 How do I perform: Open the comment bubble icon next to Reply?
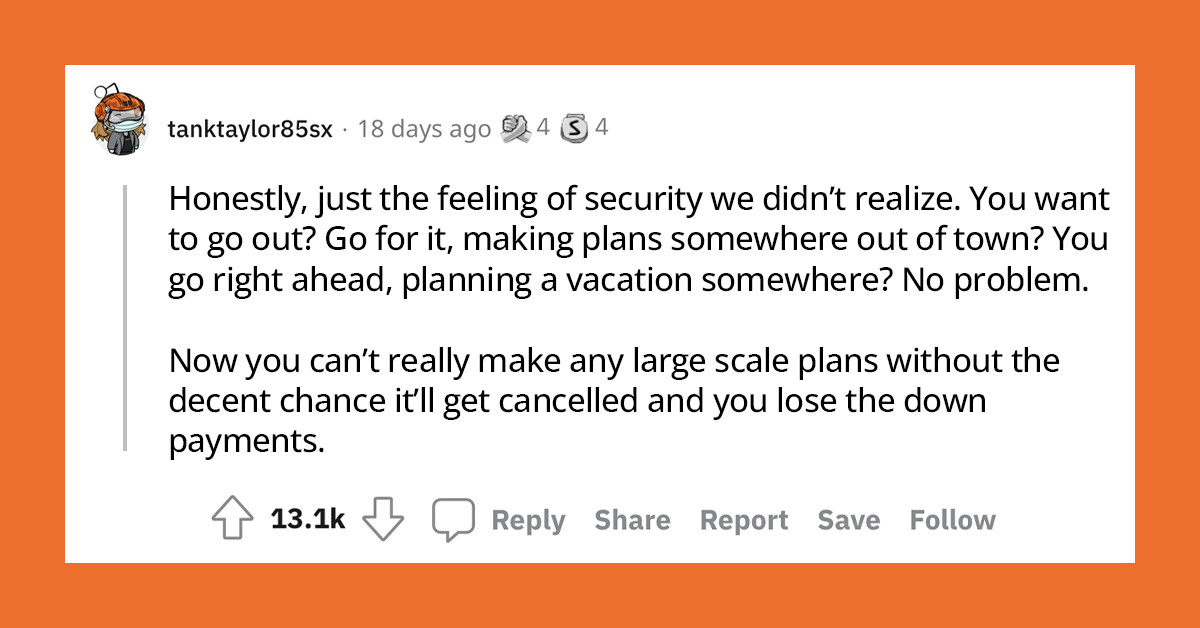453,516
